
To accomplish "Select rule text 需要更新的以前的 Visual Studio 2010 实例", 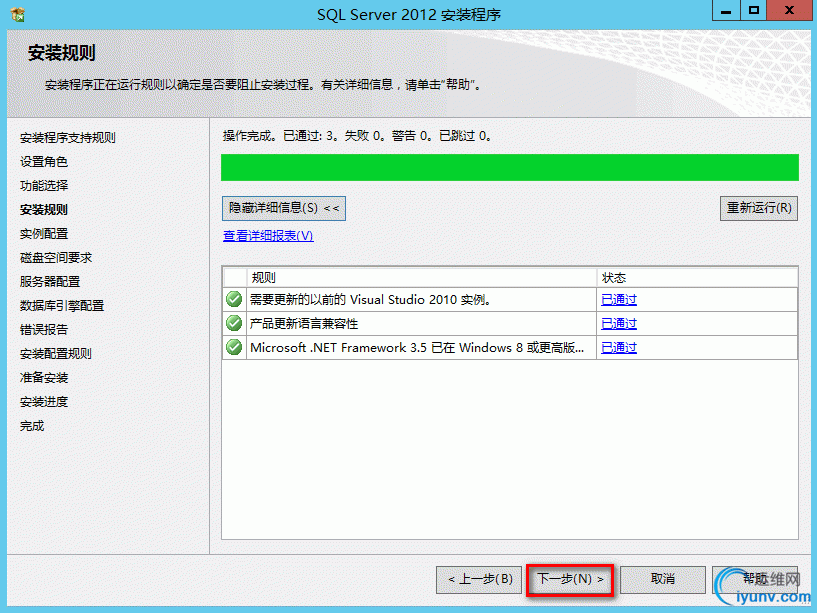I will pyautogui.click(x=370, y=300).
